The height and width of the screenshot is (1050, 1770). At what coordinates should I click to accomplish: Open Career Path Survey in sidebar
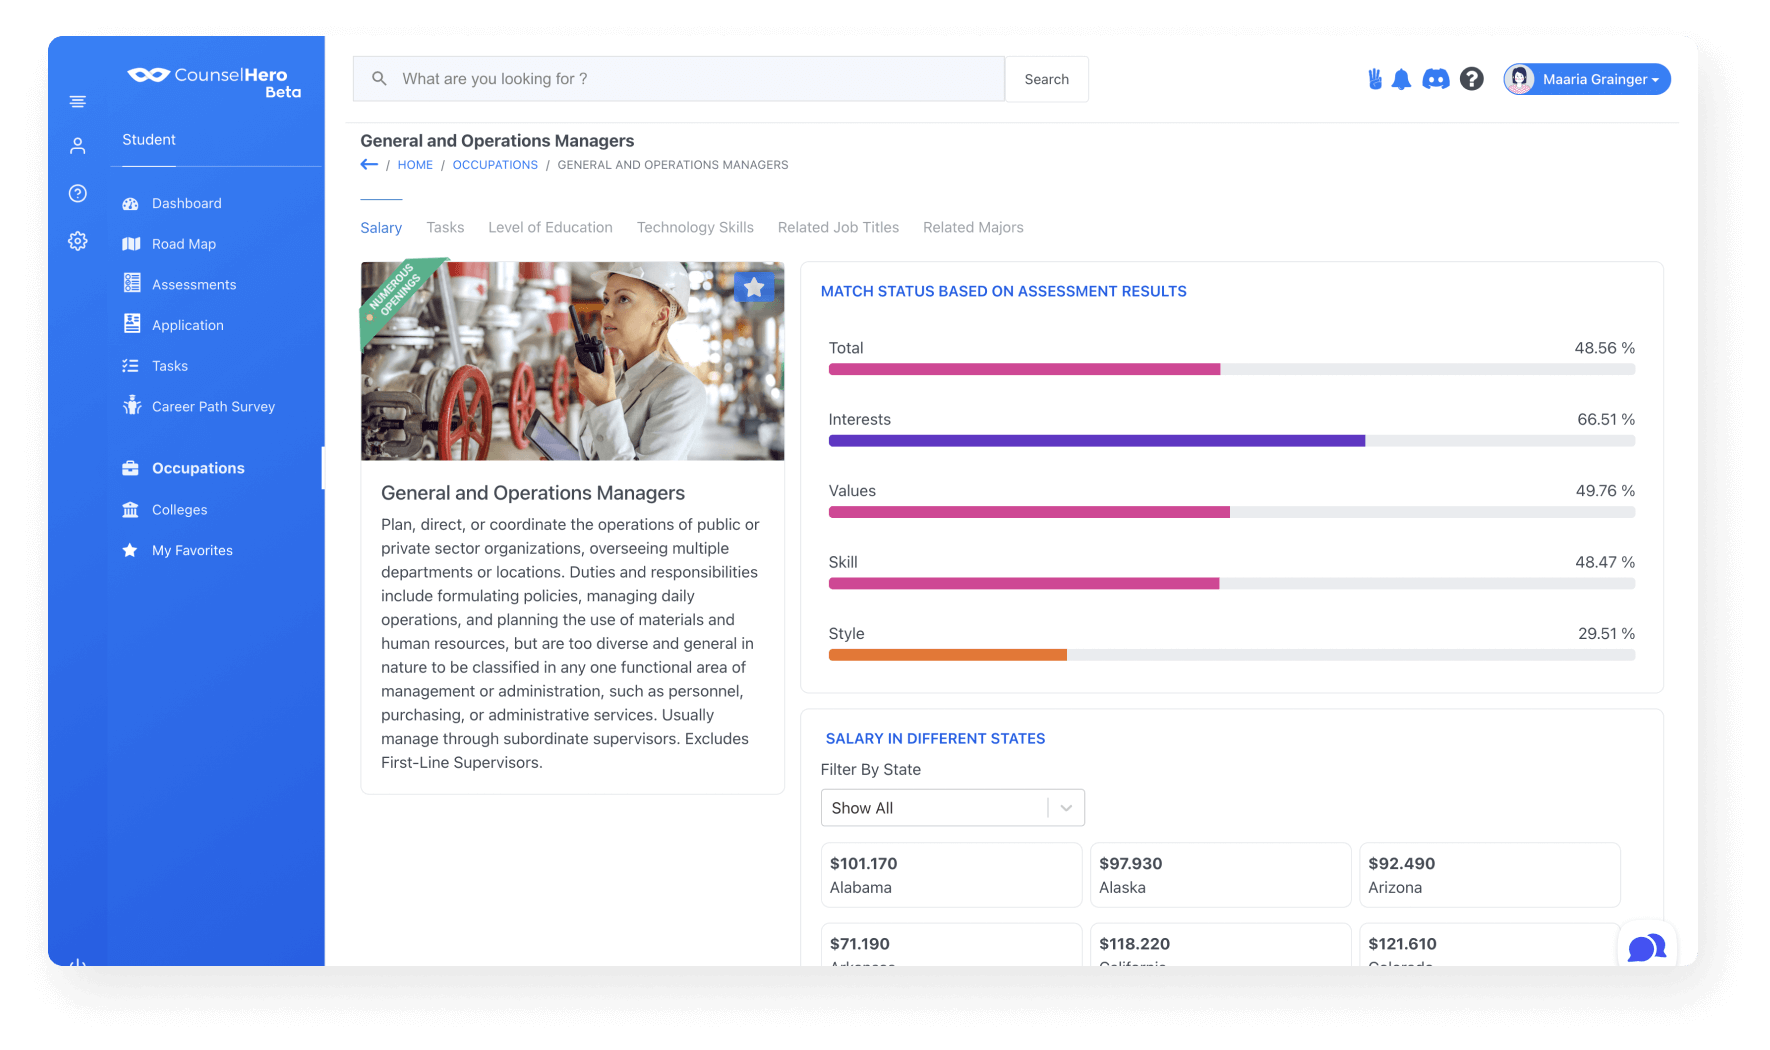pos(213,407)
